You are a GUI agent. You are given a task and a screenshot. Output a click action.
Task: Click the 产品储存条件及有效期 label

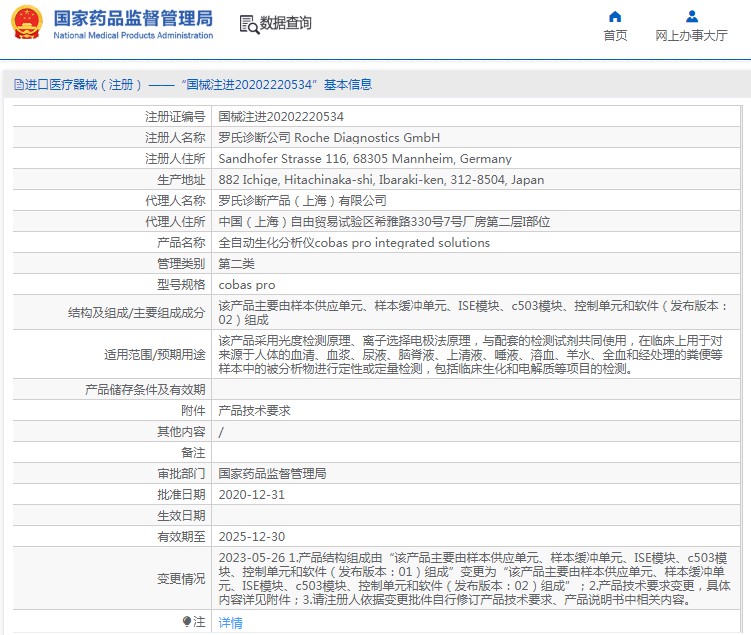tap(145, 389)
